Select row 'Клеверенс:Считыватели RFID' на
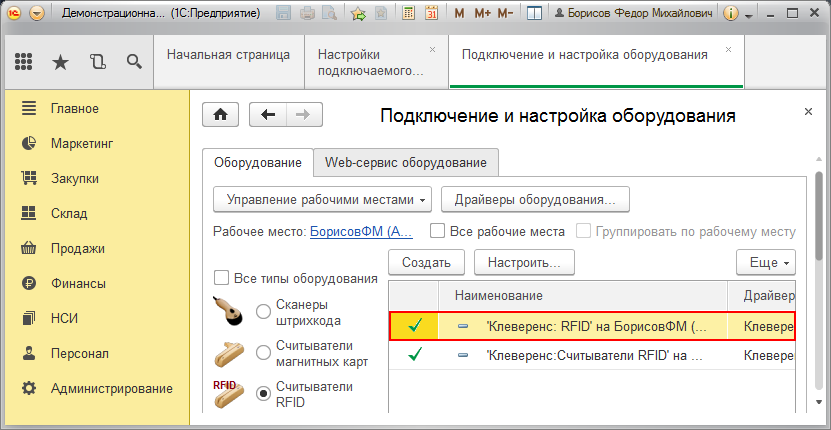This screenshot has width=831, height=430. click(593, 356)
